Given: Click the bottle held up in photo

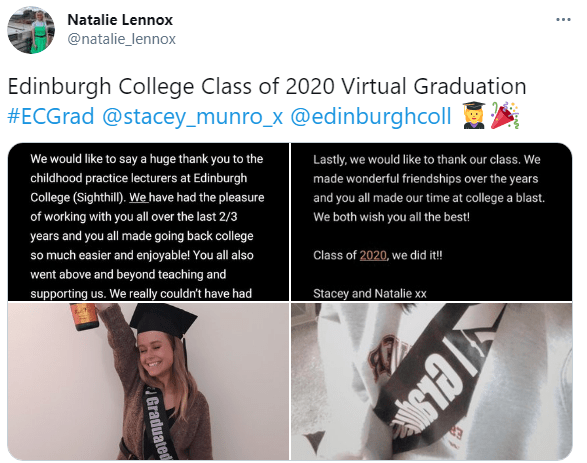Looking at the screenshot, I should point(84,317).
